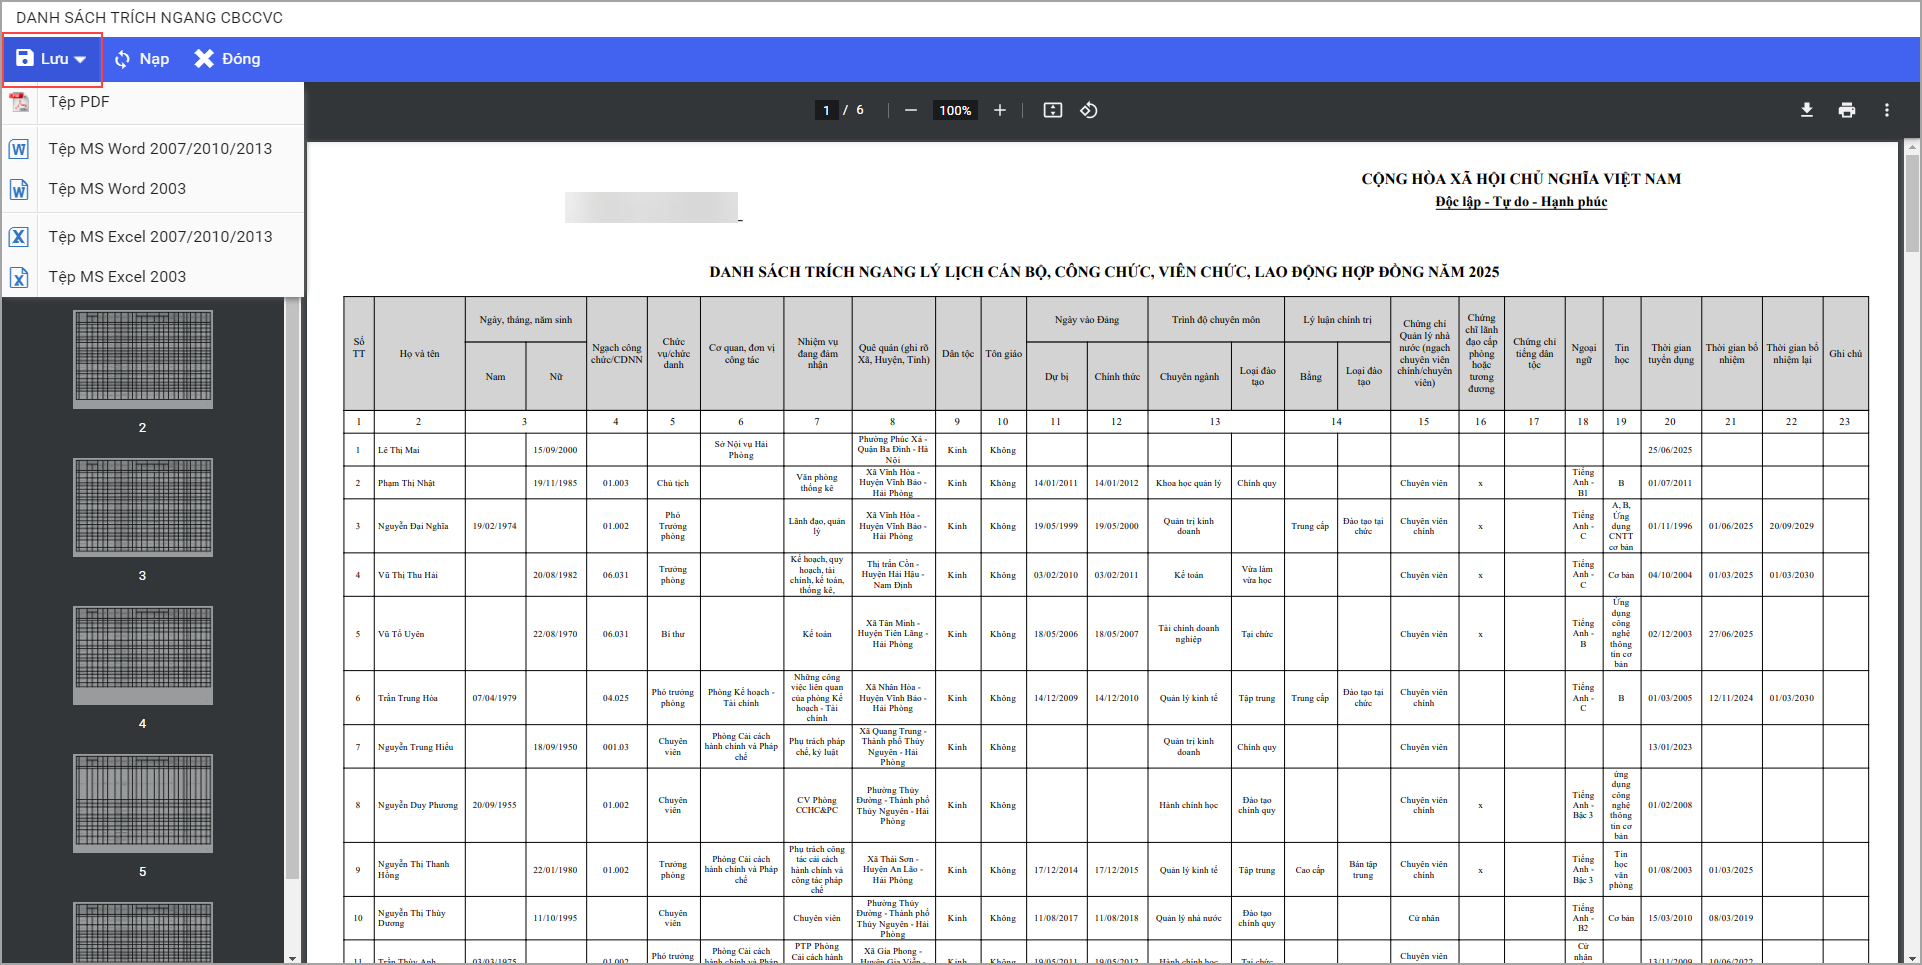Viewport: 1922px width, 965px height.
Task: Click the Ngày vào Đảng column header
Action: click(x=1087, y=320)
